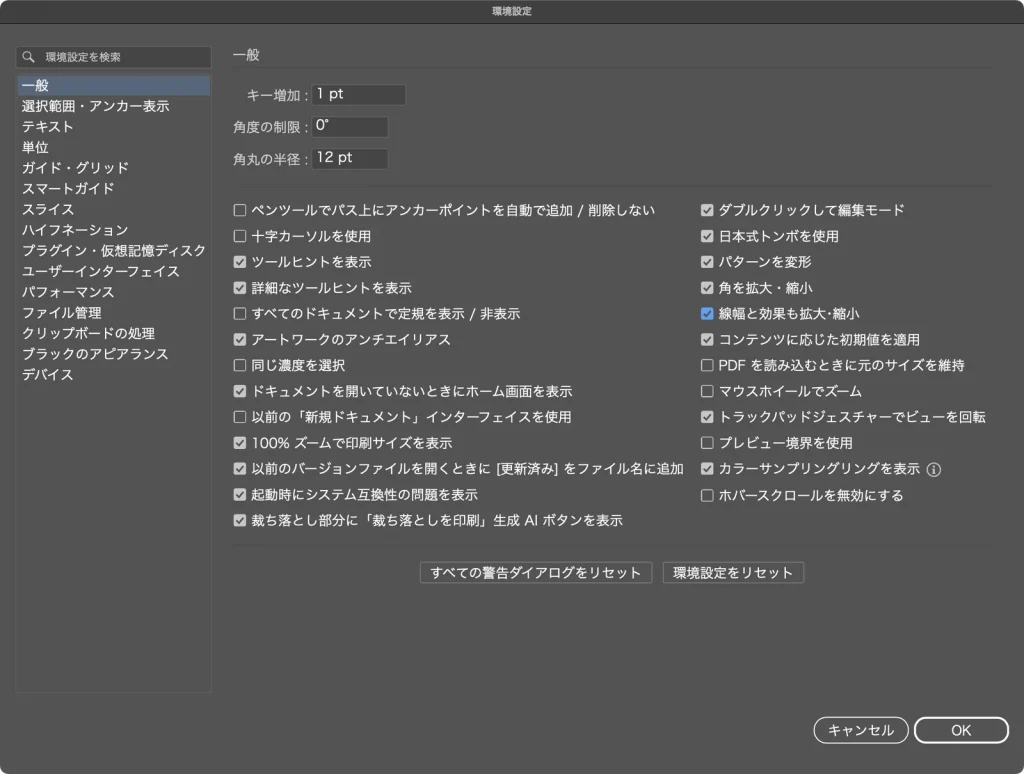Click the 角丸の半径 input field
Viewport: 1024px width, 774px height.
[x=350, y=159]
